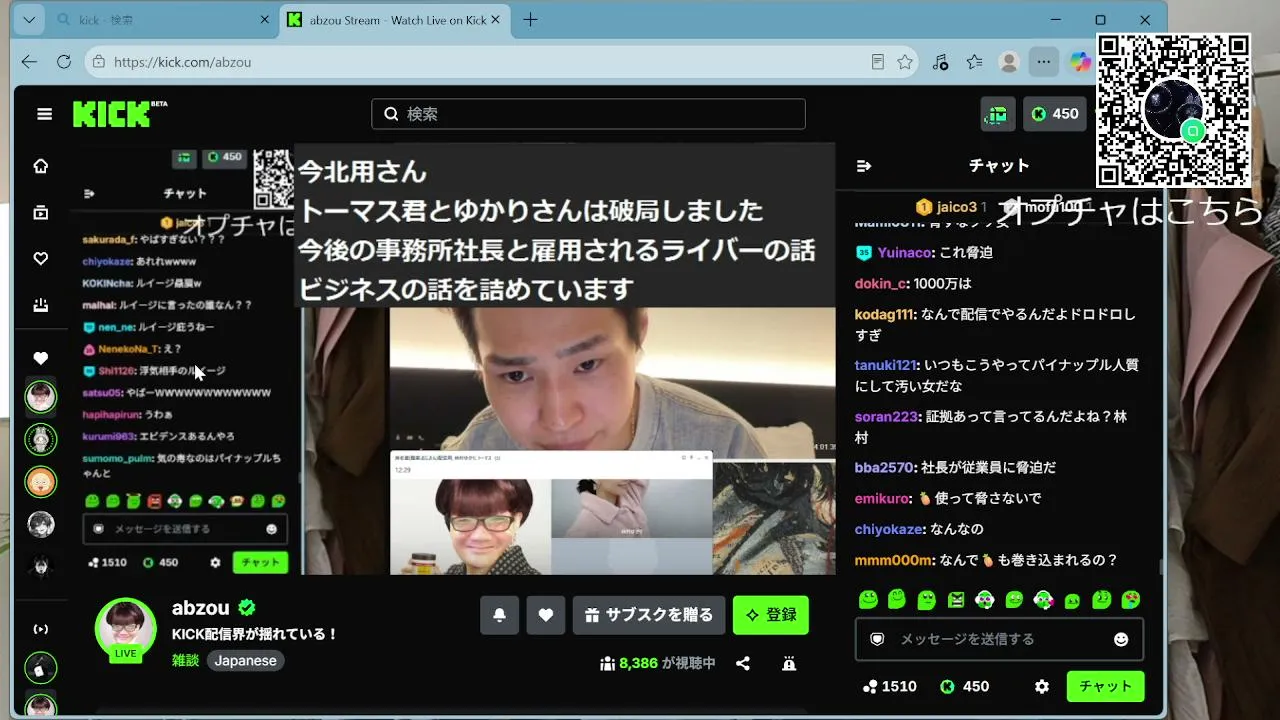1280x720 pixels.
Task: Insert the heart-eyes drooling emote
Action: pyautogui.click(x=1131, y=600)
